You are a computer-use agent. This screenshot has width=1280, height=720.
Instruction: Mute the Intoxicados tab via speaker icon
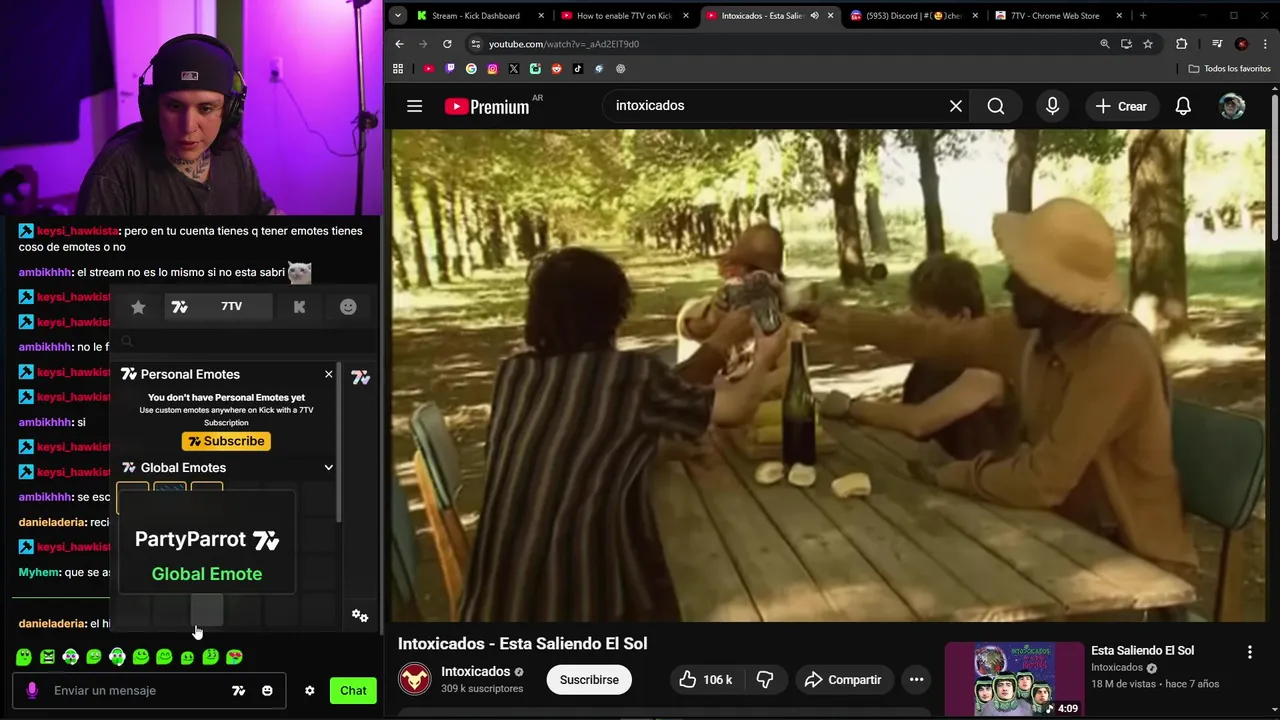(x=814, y=15)
